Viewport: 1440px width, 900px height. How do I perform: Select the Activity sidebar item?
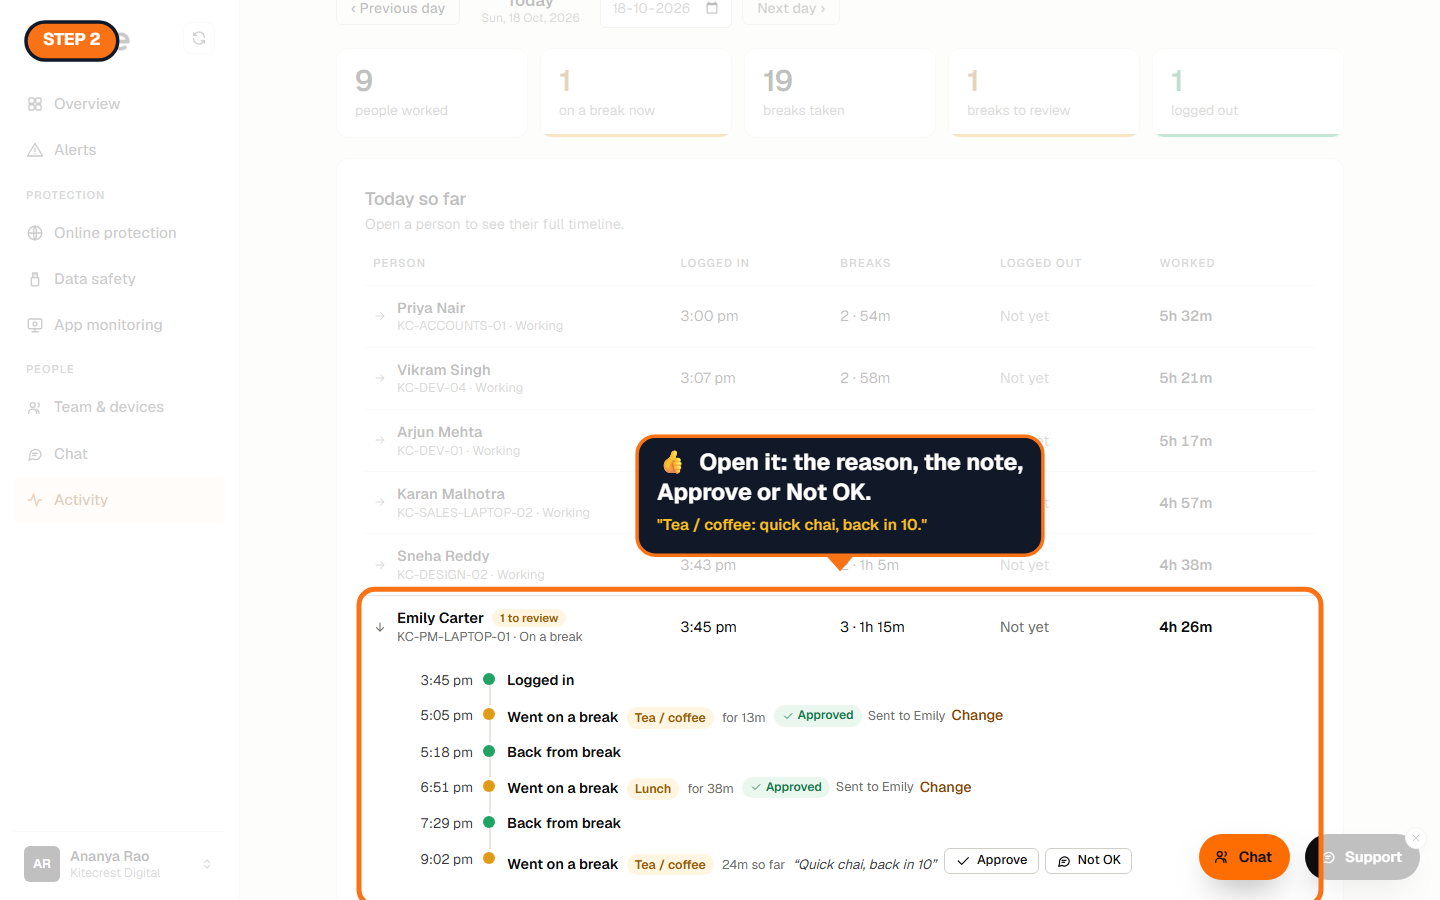119,500
